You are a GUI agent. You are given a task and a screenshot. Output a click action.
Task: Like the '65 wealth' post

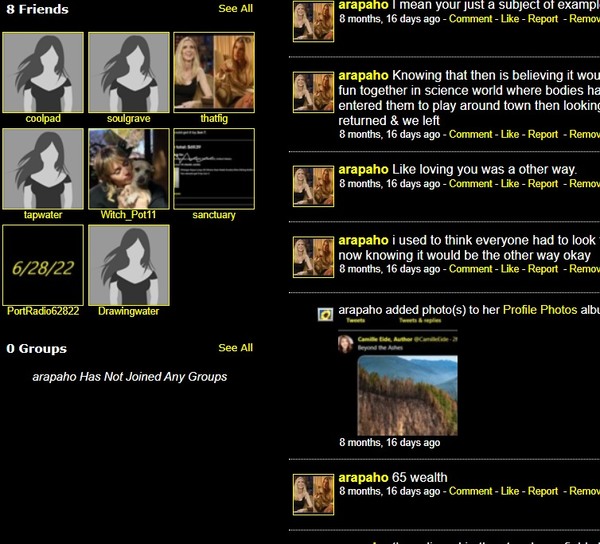click(x=510, y=491)
